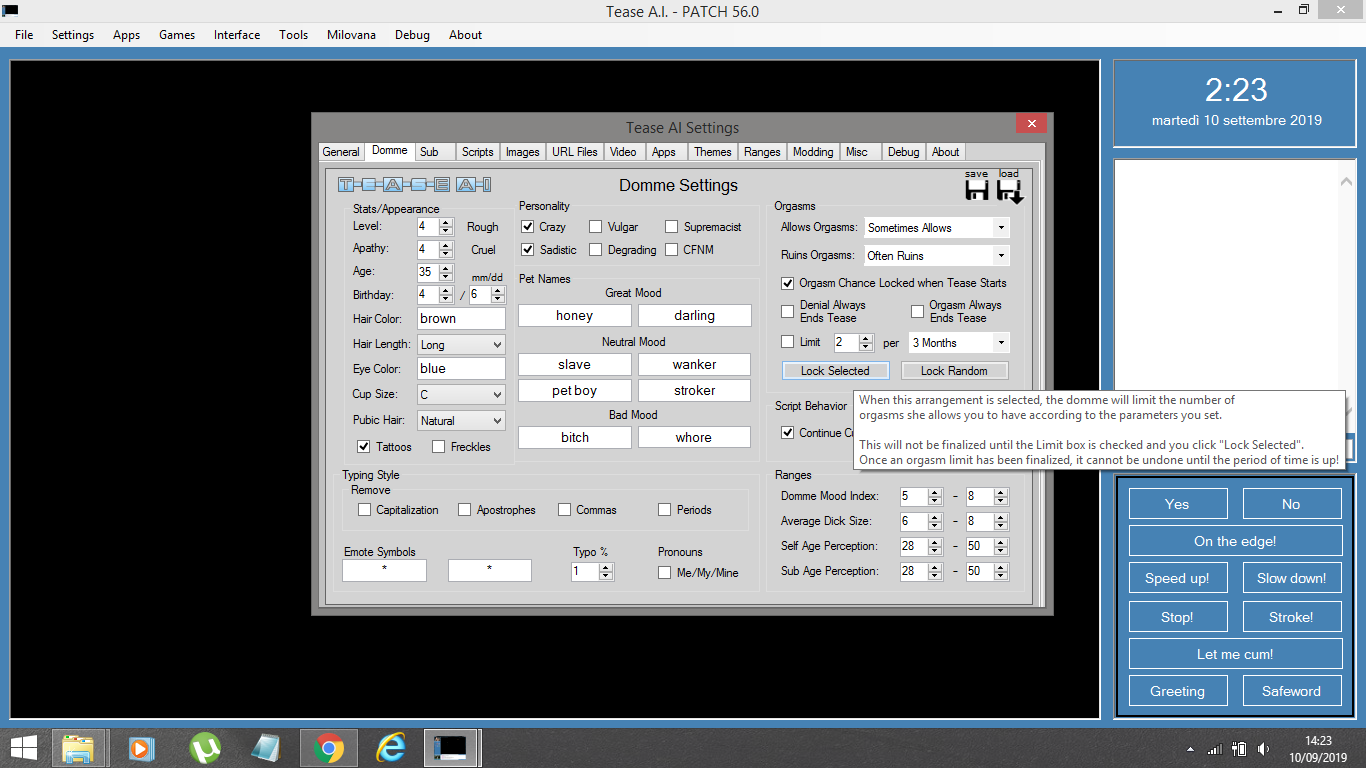
Task: Open the Modding tab
Action: point(813,152)
